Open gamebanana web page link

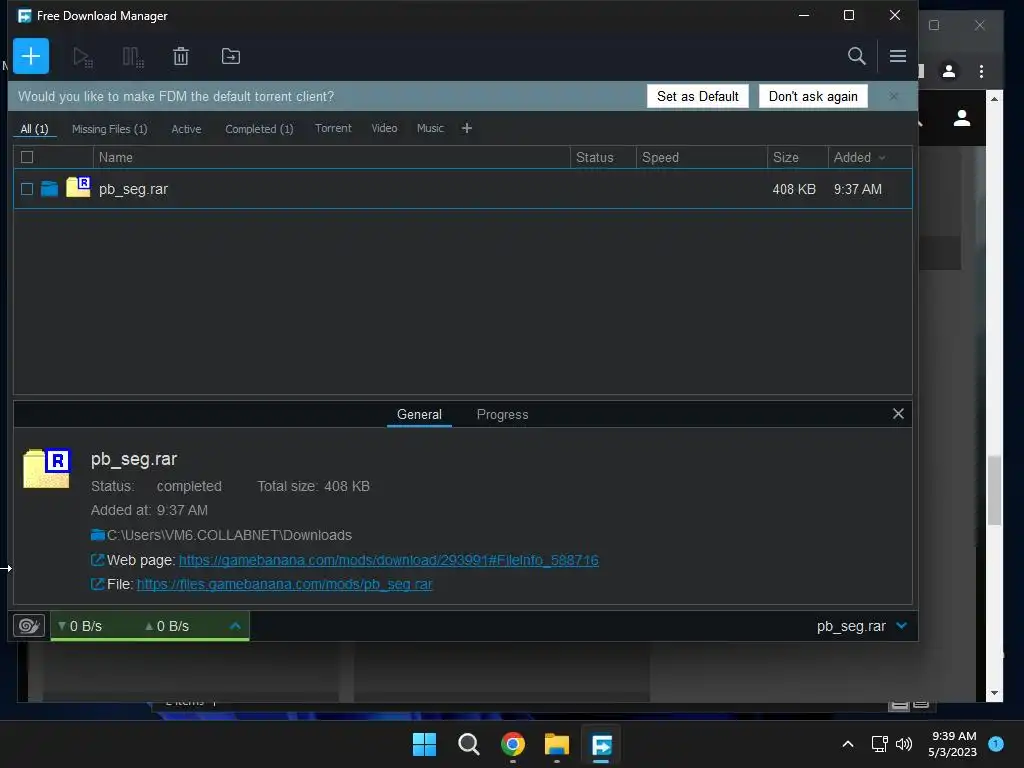[x=389, y=560]
